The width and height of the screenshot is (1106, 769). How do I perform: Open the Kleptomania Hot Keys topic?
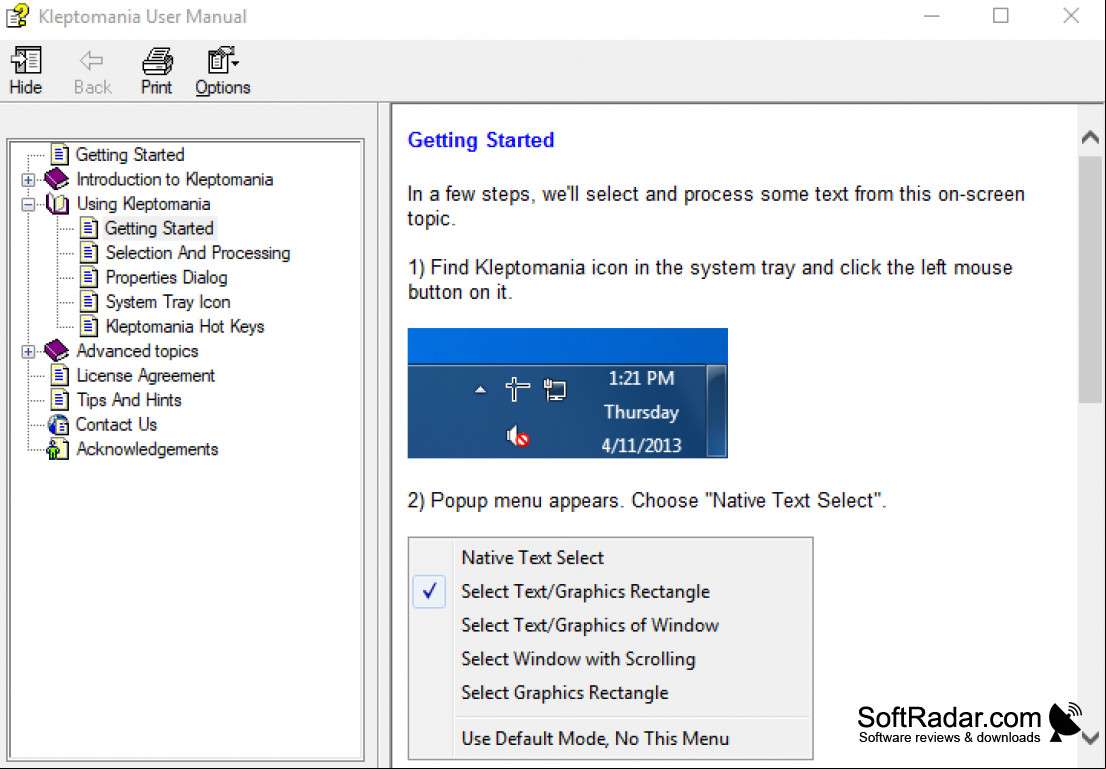(x=185, y=327)
